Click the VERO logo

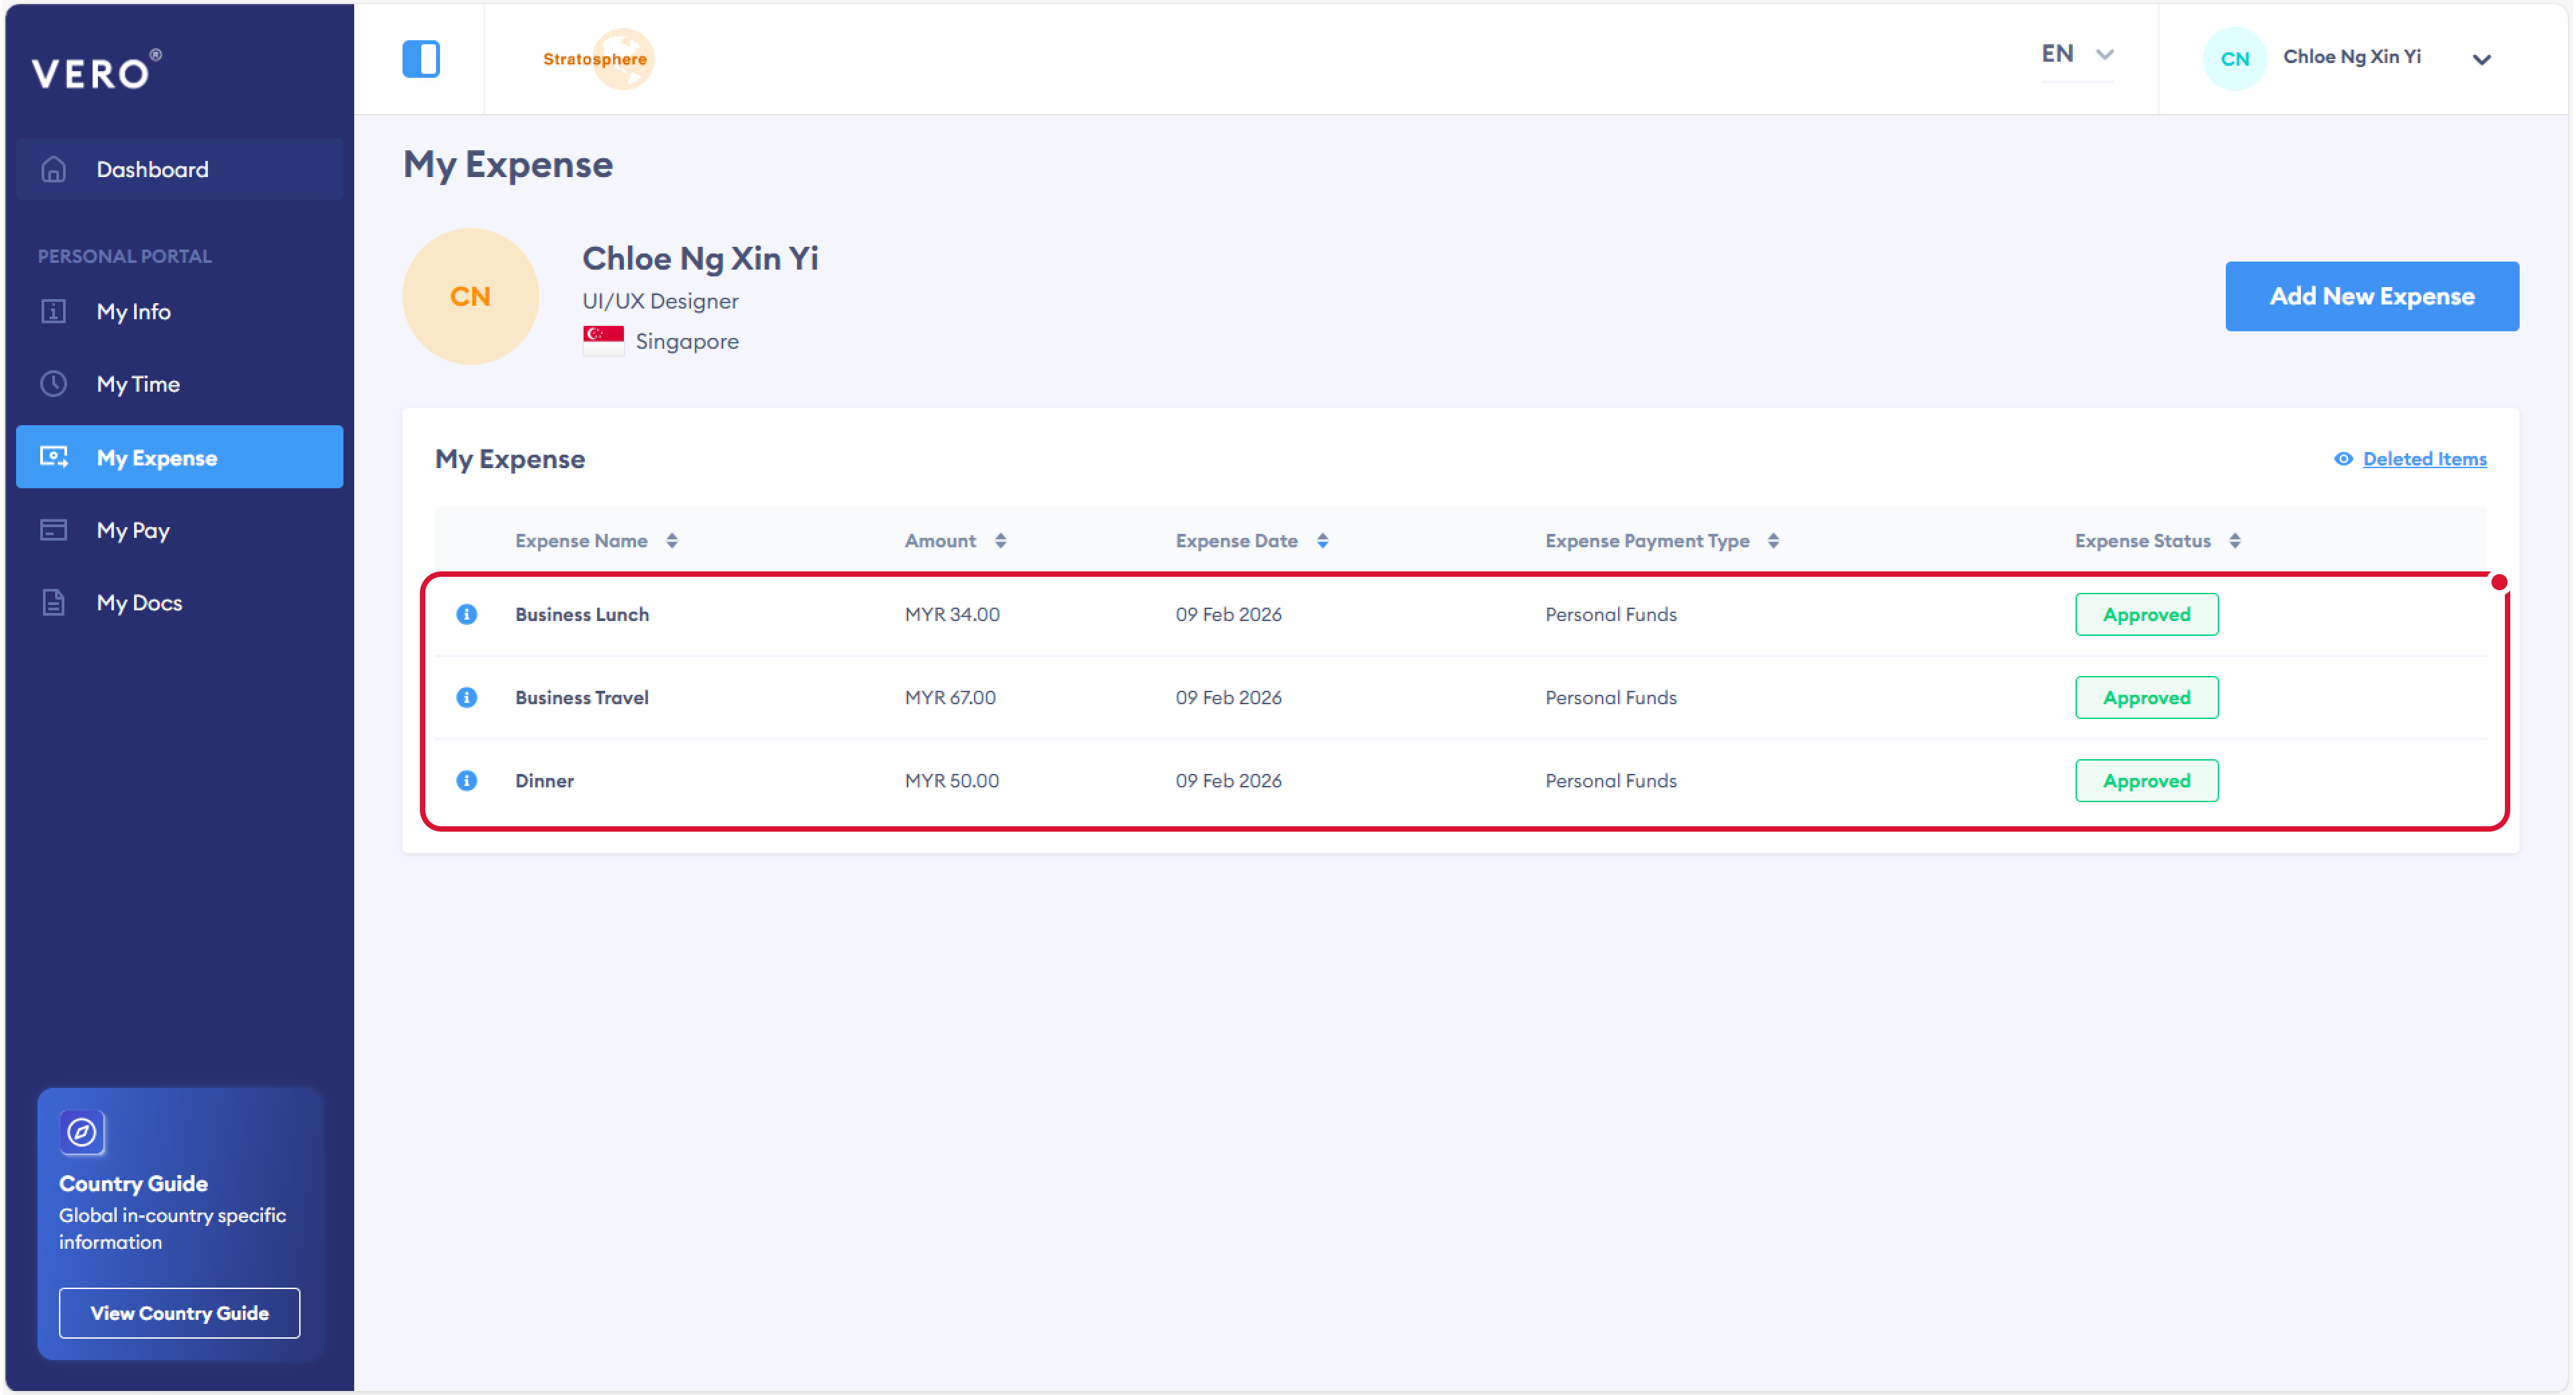(x=96, y=71)
